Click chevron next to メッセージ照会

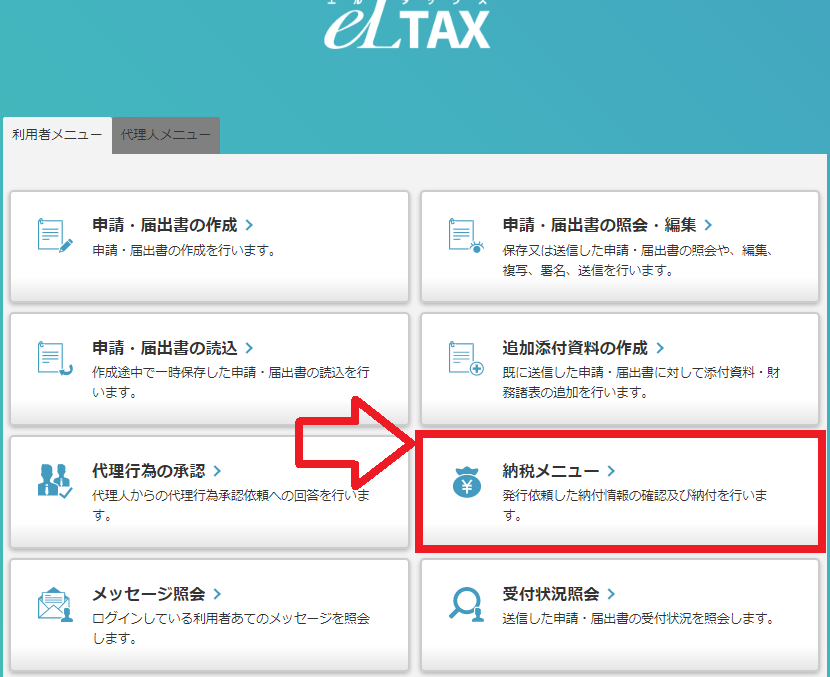(217, 594)
